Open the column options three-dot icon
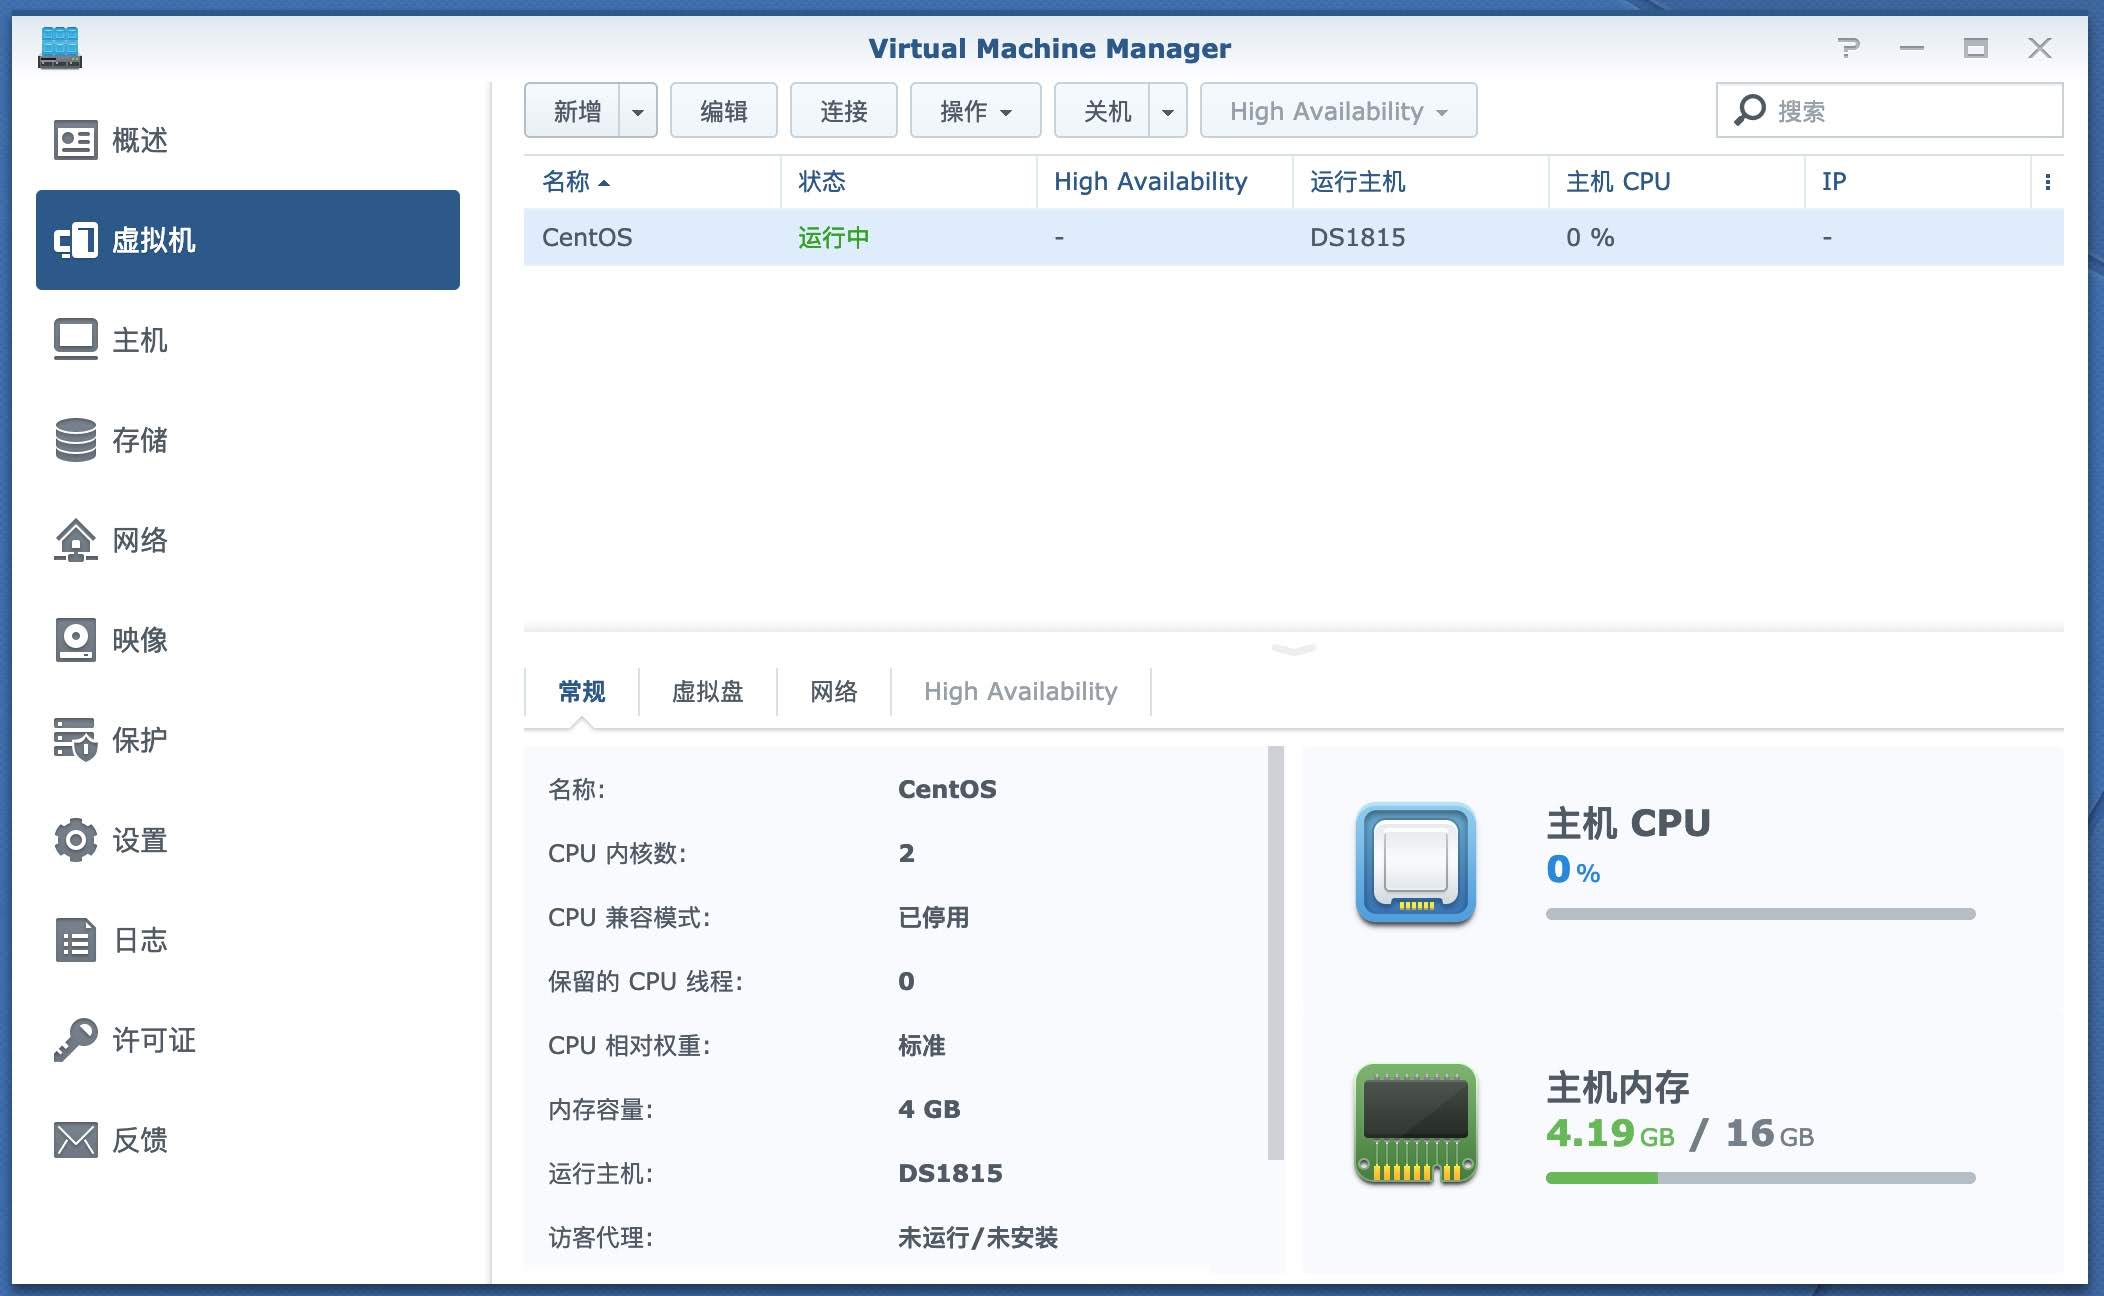 (2047, 181)
